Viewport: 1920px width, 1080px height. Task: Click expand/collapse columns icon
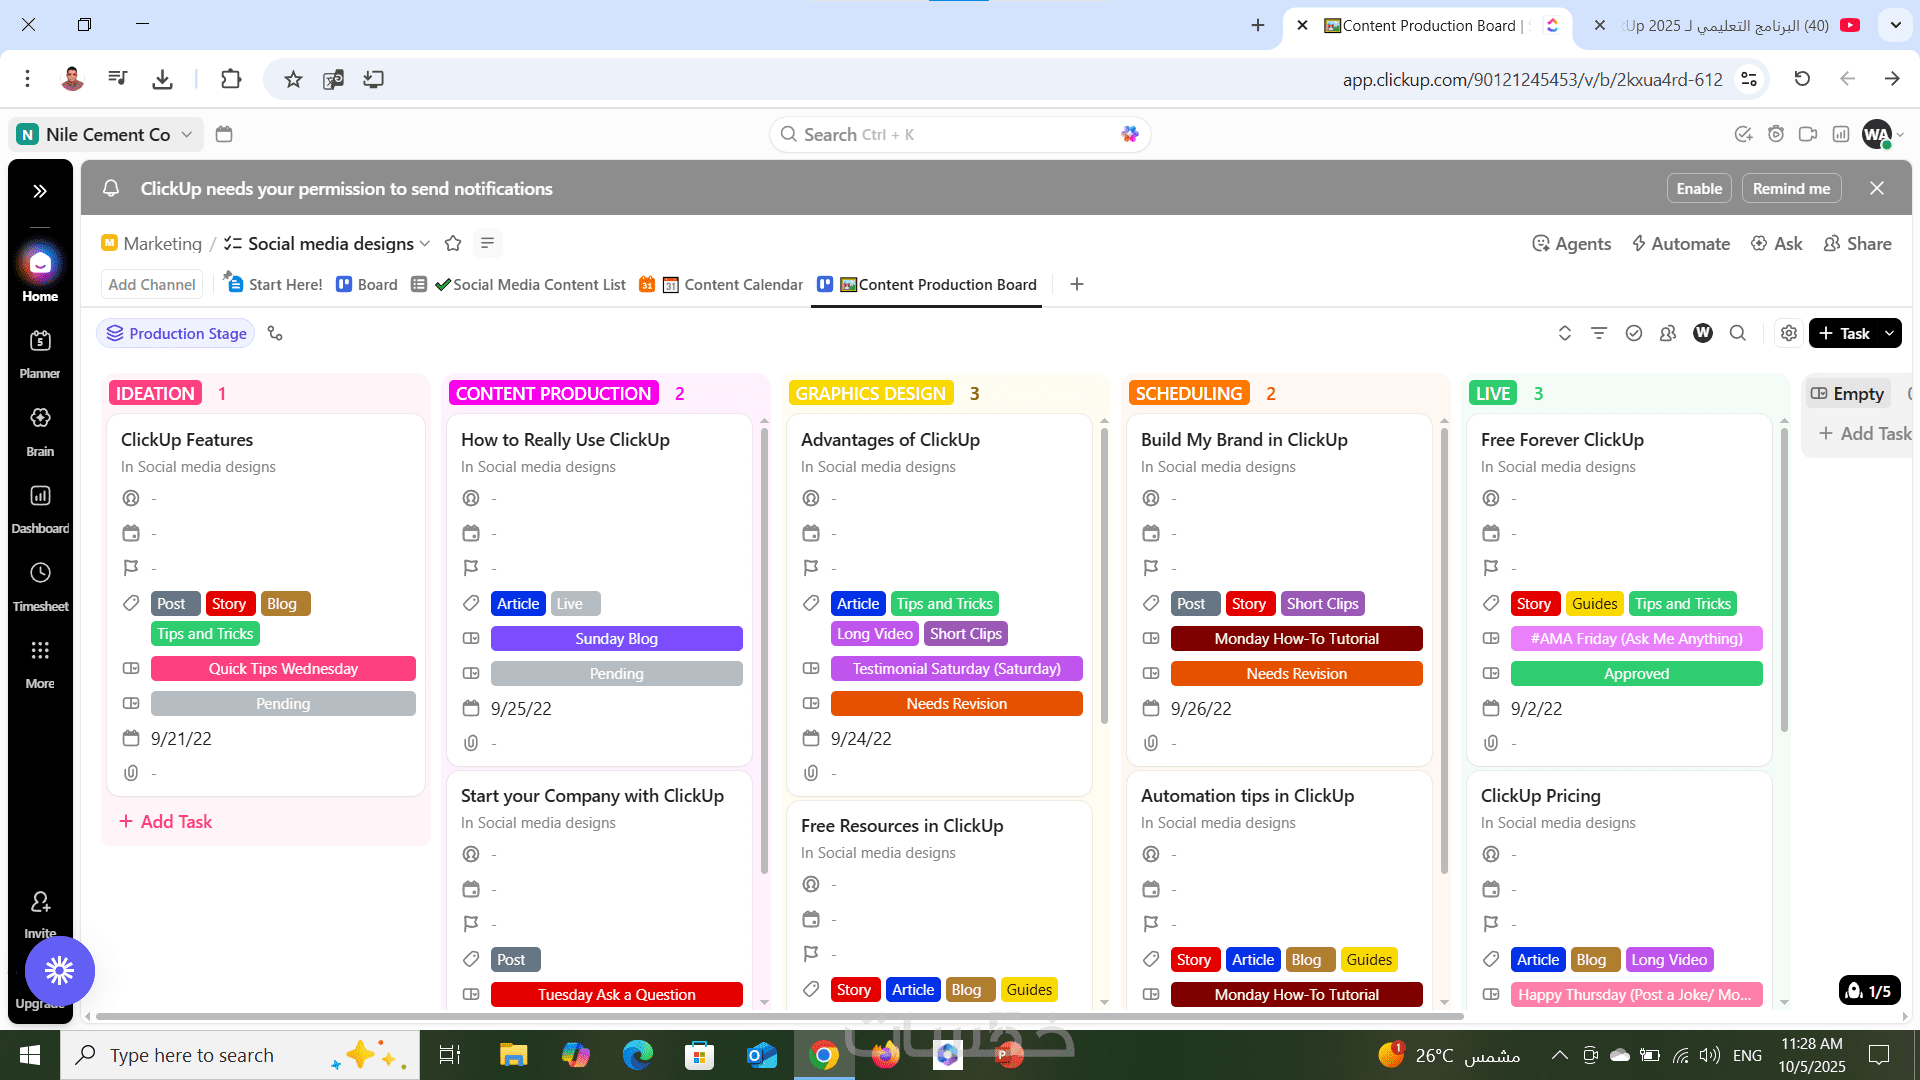tap(1565, 333)
